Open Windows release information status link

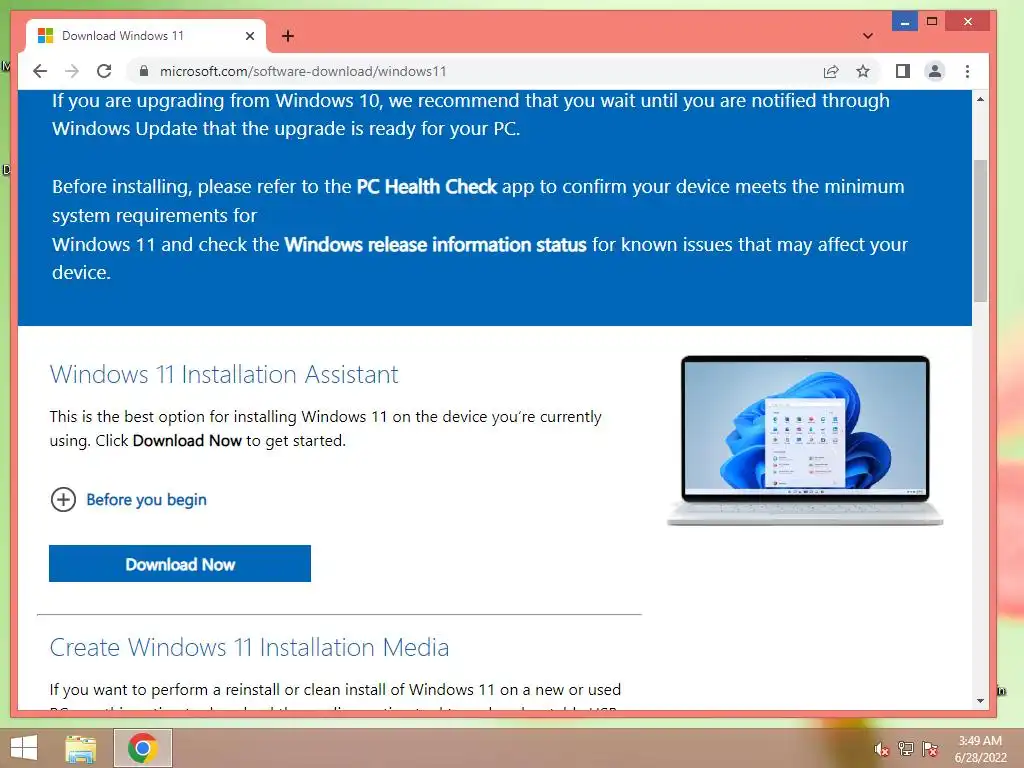click(436, 245)
